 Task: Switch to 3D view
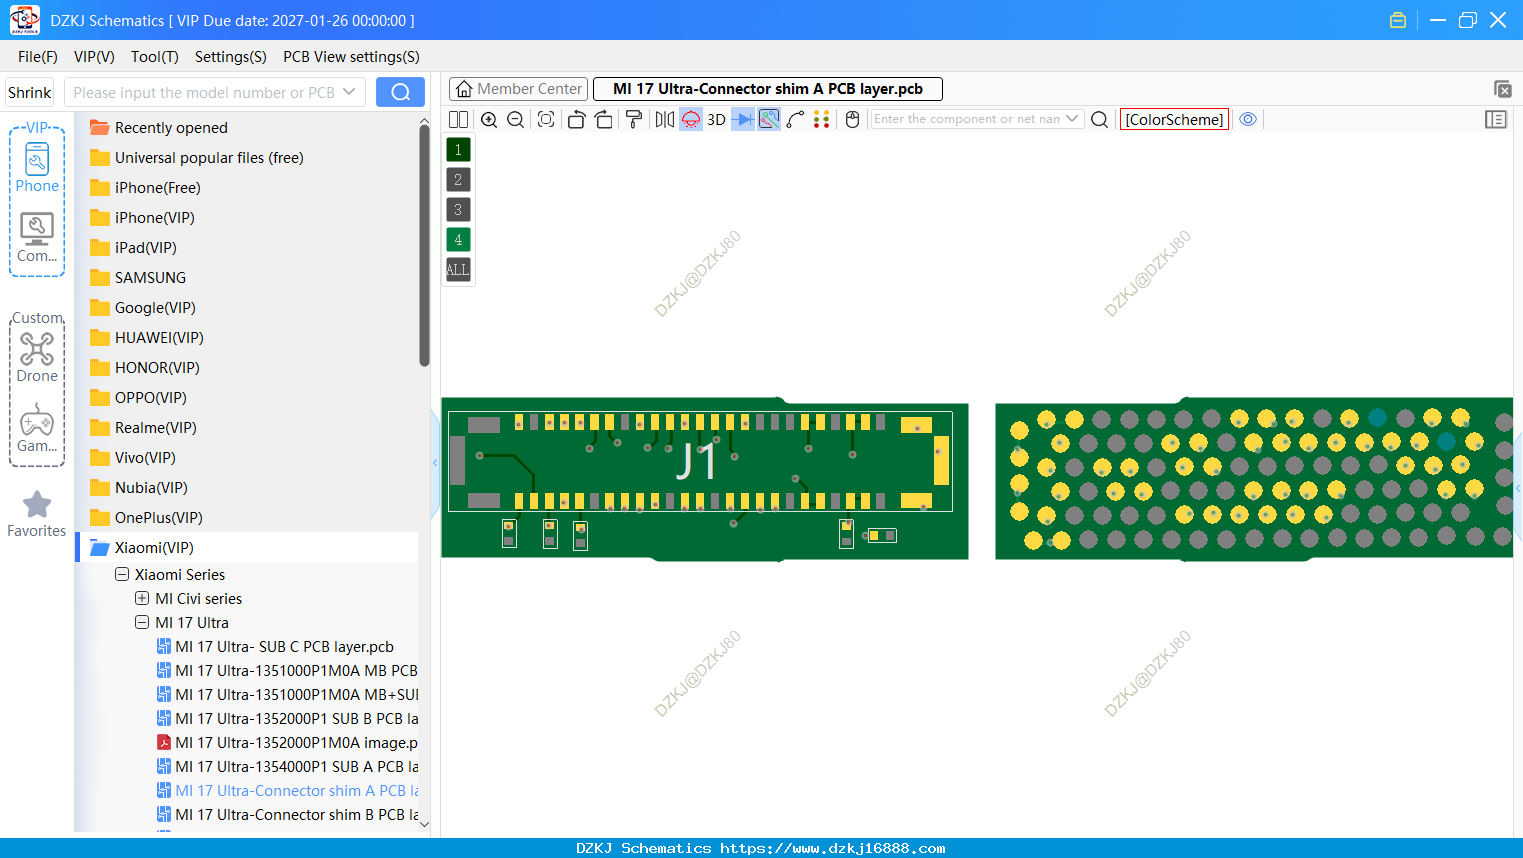point(716,119)
